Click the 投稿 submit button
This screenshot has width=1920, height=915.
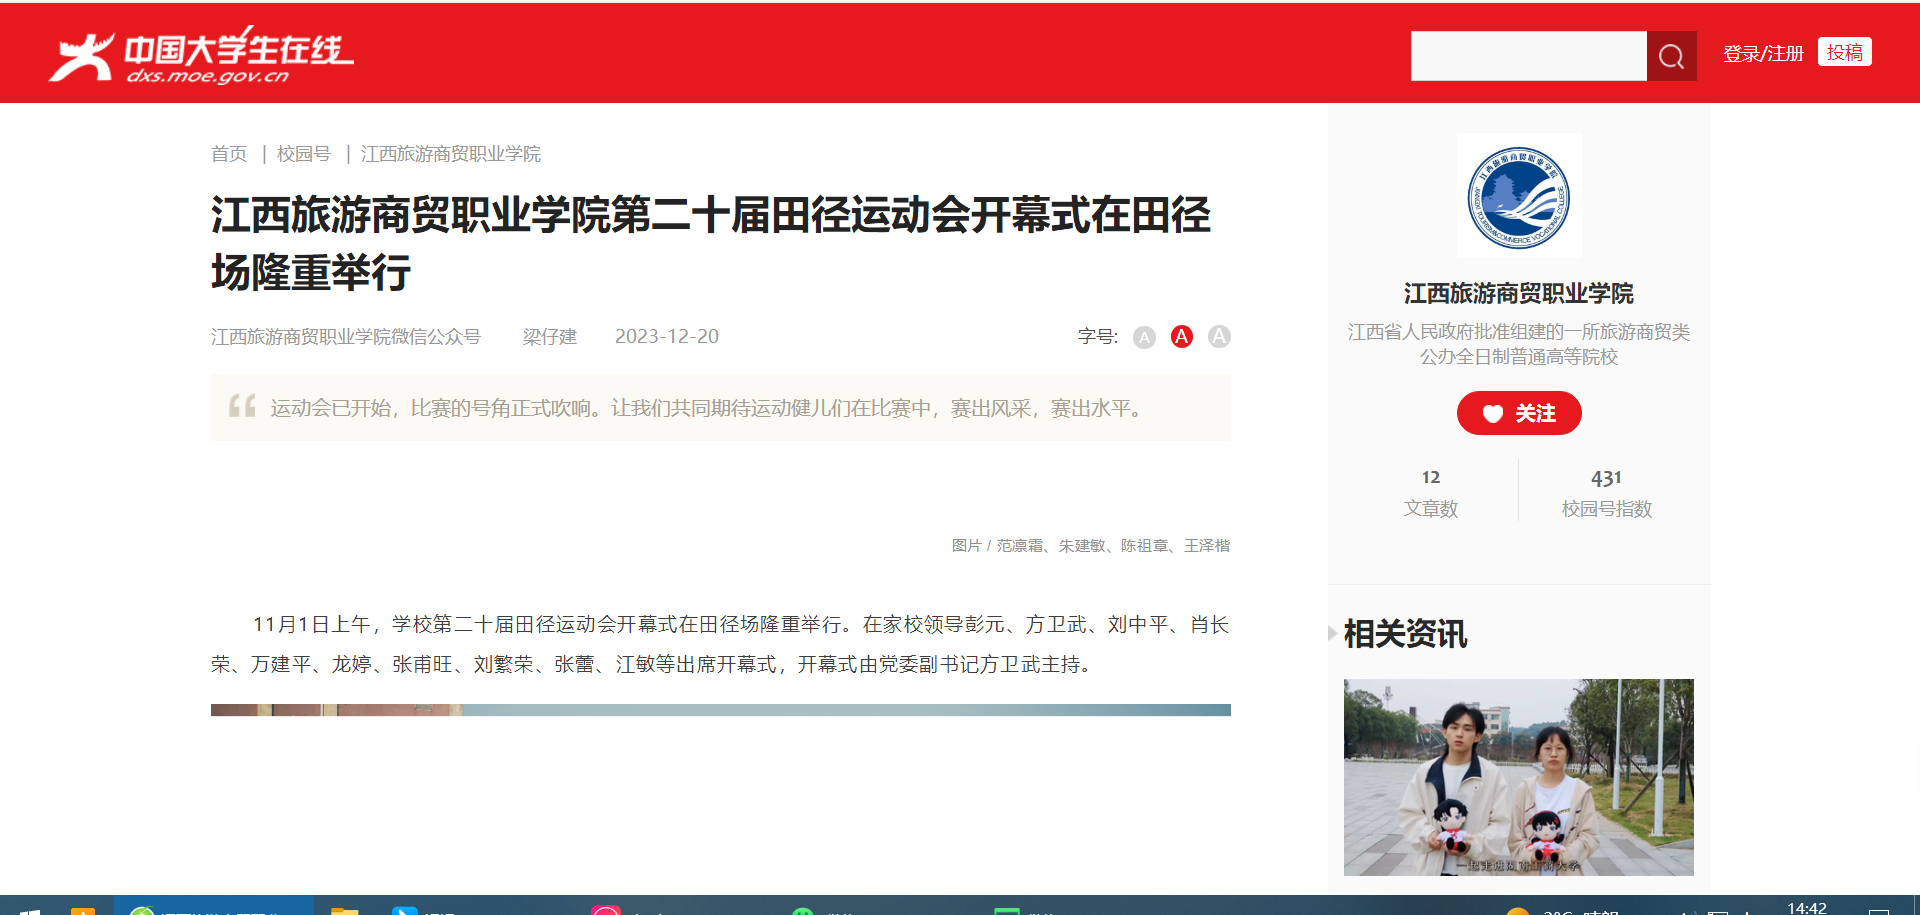(x=1844, y=52)
